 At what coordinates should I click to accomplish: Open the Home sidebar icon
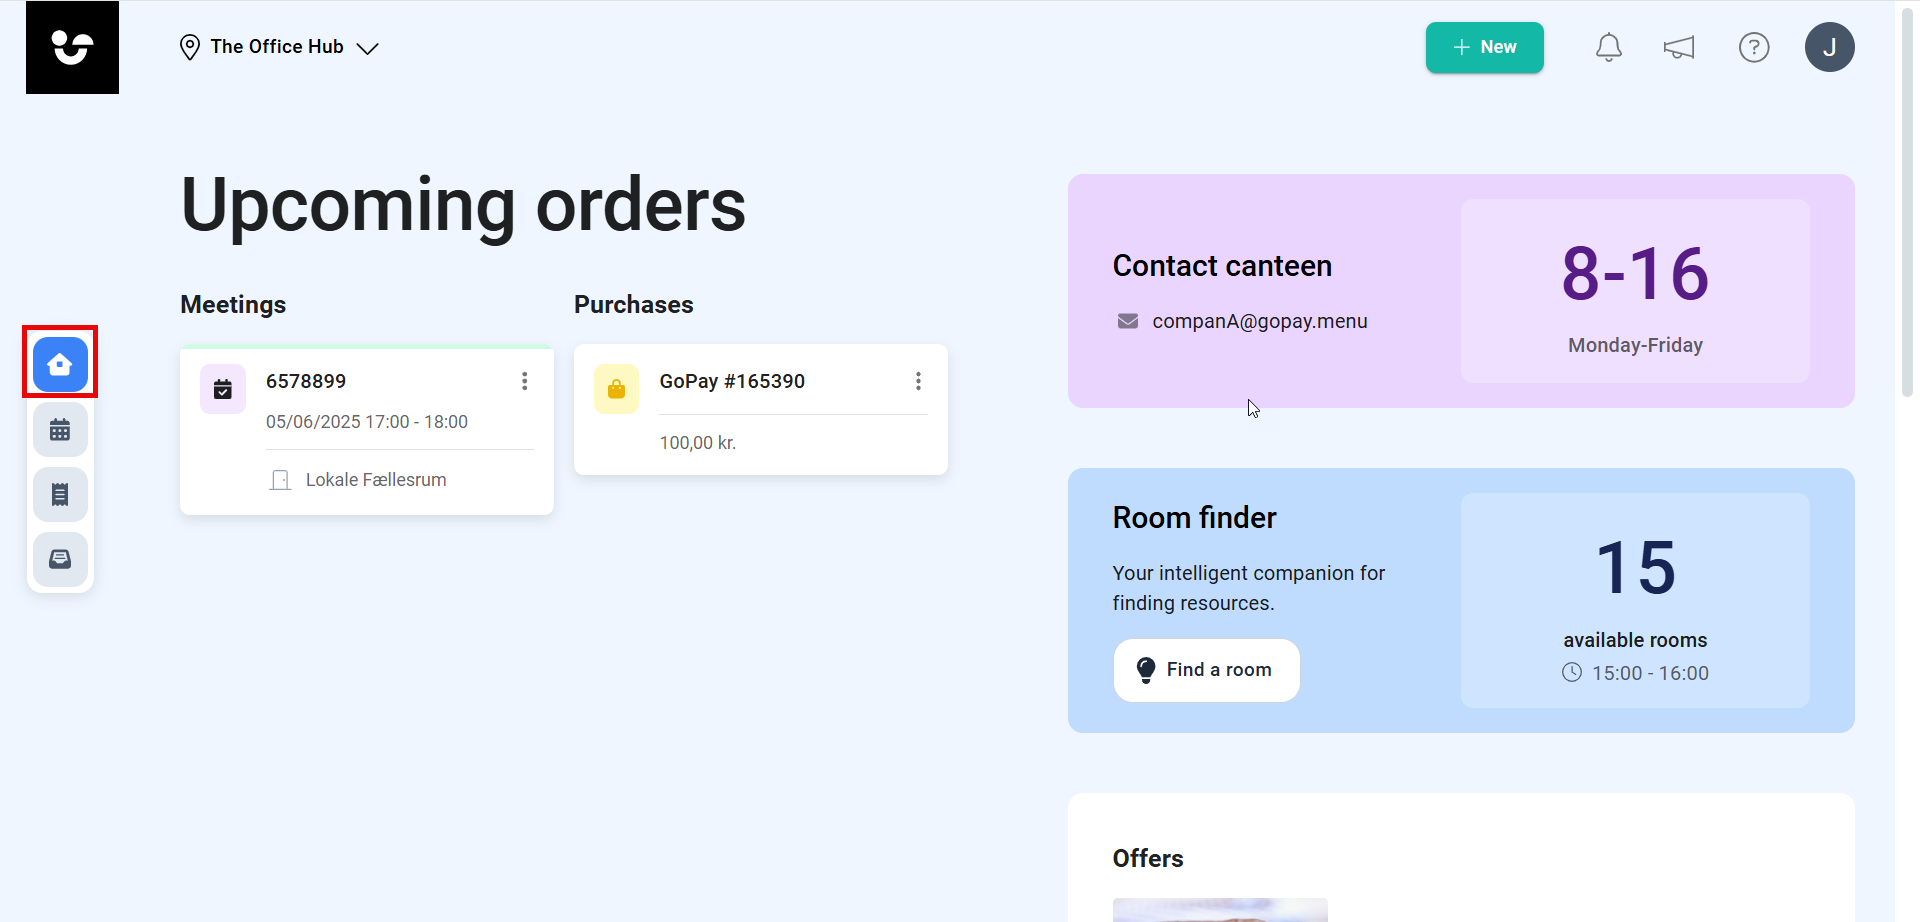(60, 364)
